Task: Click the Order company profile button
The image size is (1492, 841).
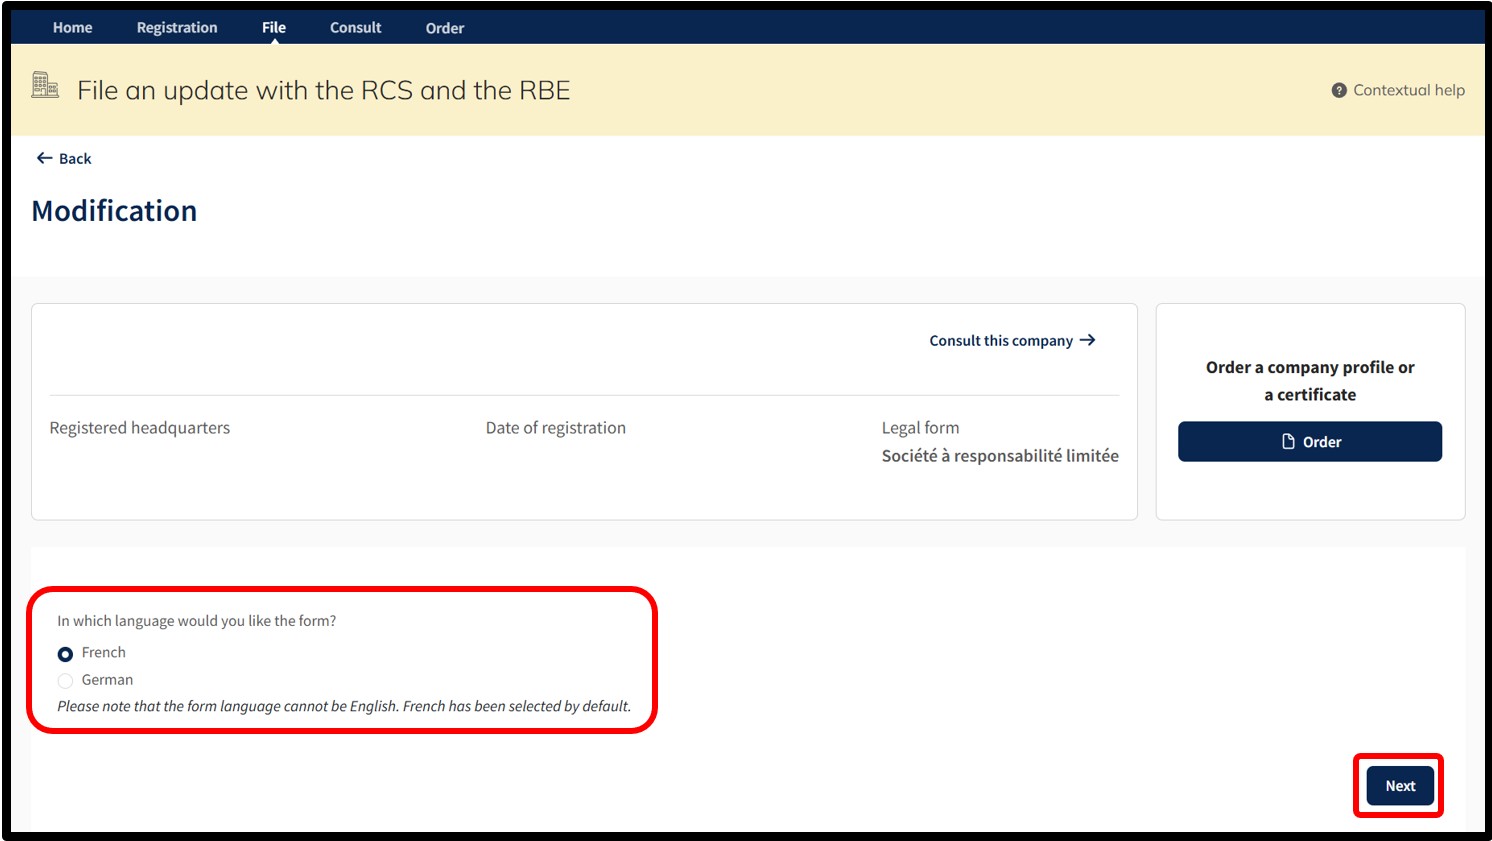Action: 1310,441
